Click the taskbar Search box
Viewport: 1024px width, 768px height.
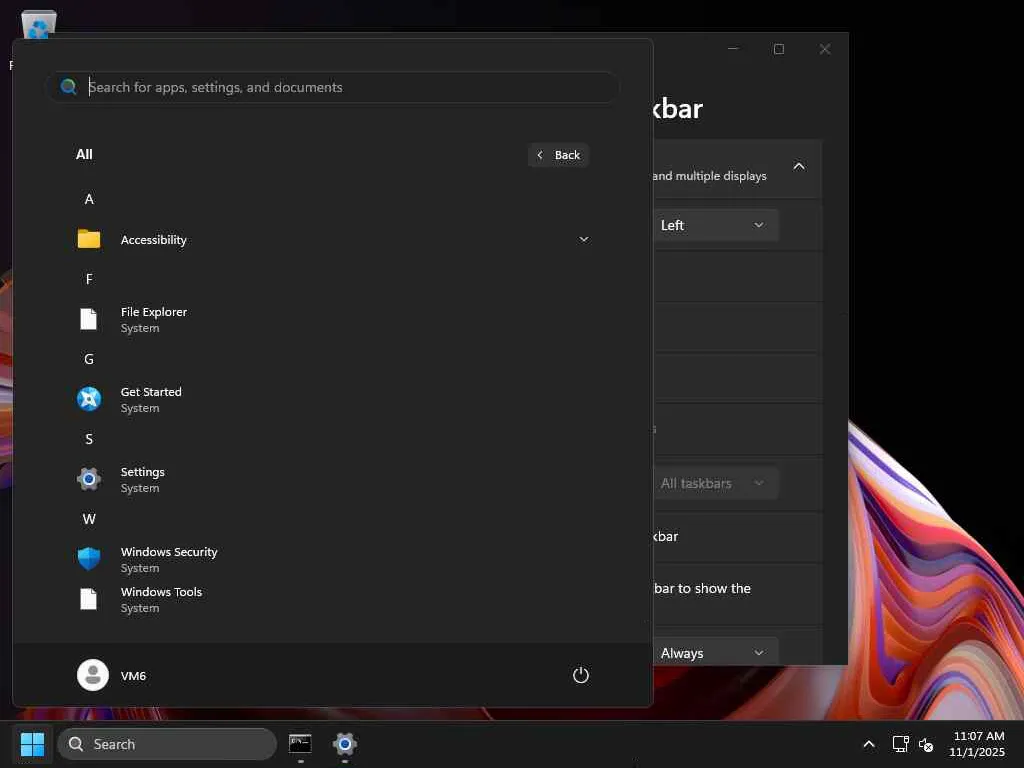coord(167,744)
